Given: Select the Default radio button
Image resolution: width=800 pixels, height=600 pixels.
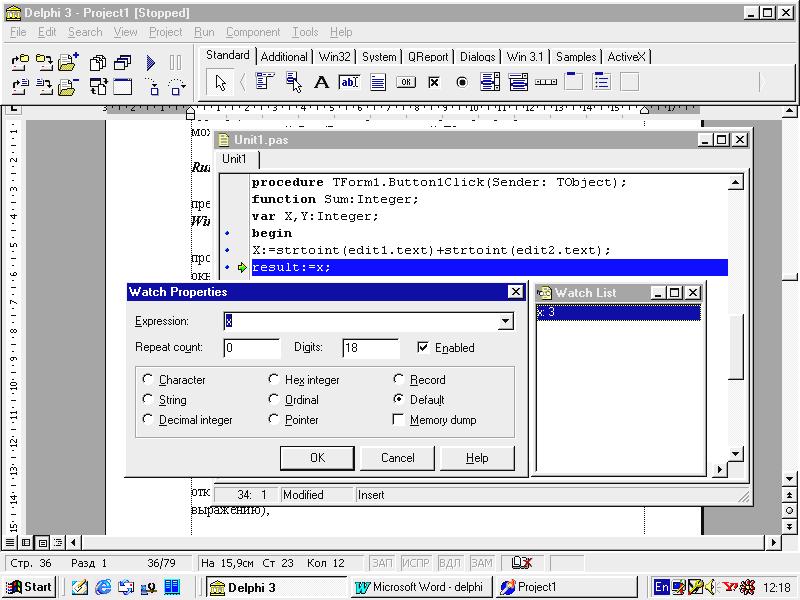Looking at the screenshot, I should click(398, 399).
